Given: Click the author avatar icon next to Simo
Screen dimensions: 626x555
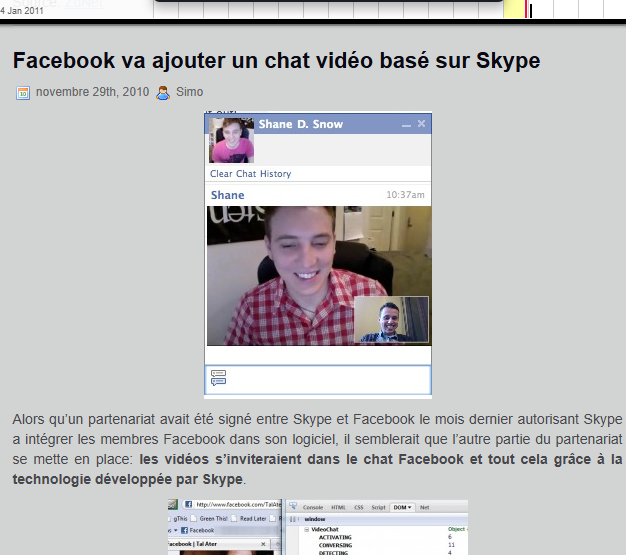Looking at the screenshot, I should [x=163, y=93].
